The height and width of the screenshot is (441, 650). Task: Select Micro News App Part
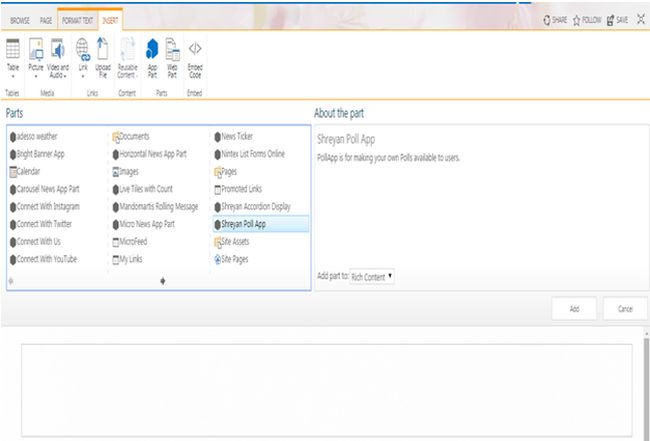click(x=144, y=224)
